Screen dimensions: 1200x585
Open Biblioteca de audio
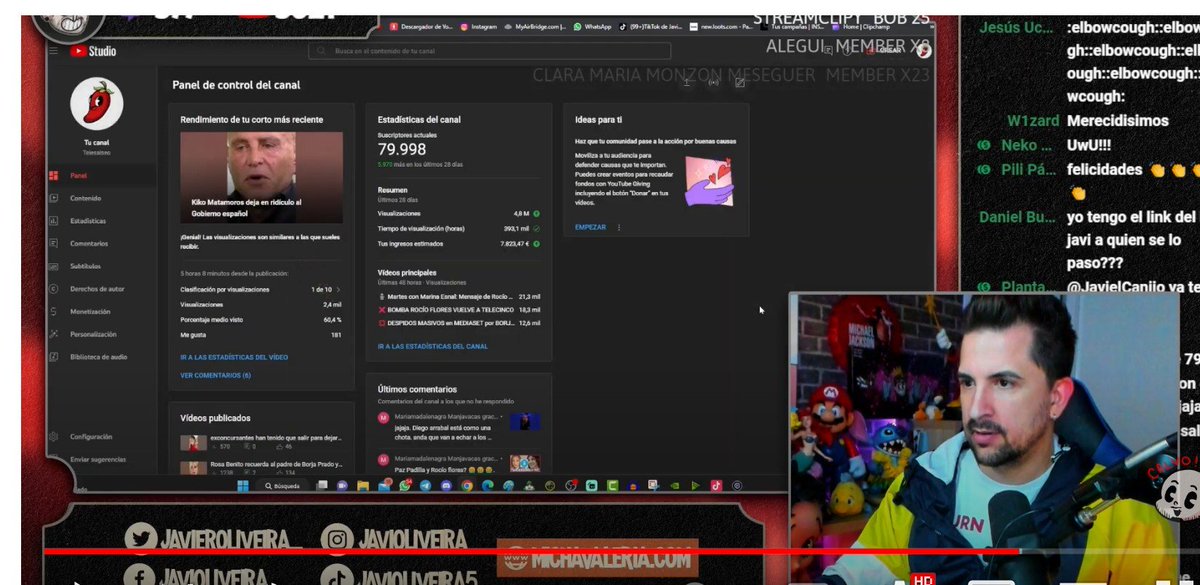pos(98,357)
